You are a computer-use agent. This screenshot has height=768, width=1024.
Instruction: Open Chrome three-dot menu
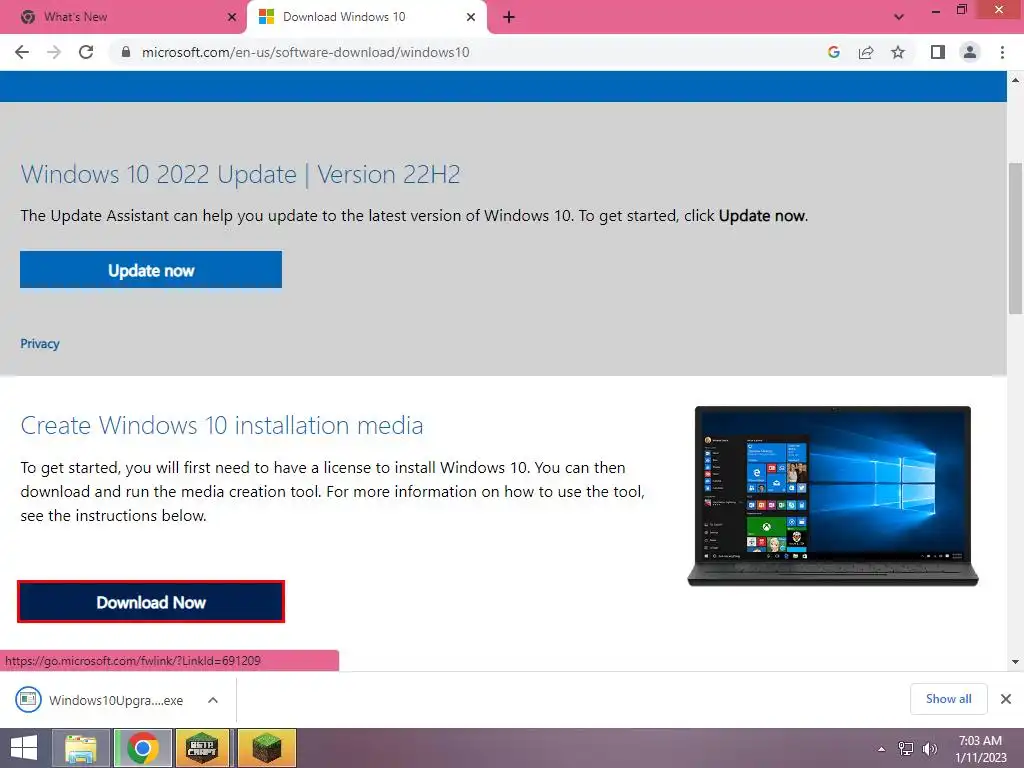tap(1002, 52)
